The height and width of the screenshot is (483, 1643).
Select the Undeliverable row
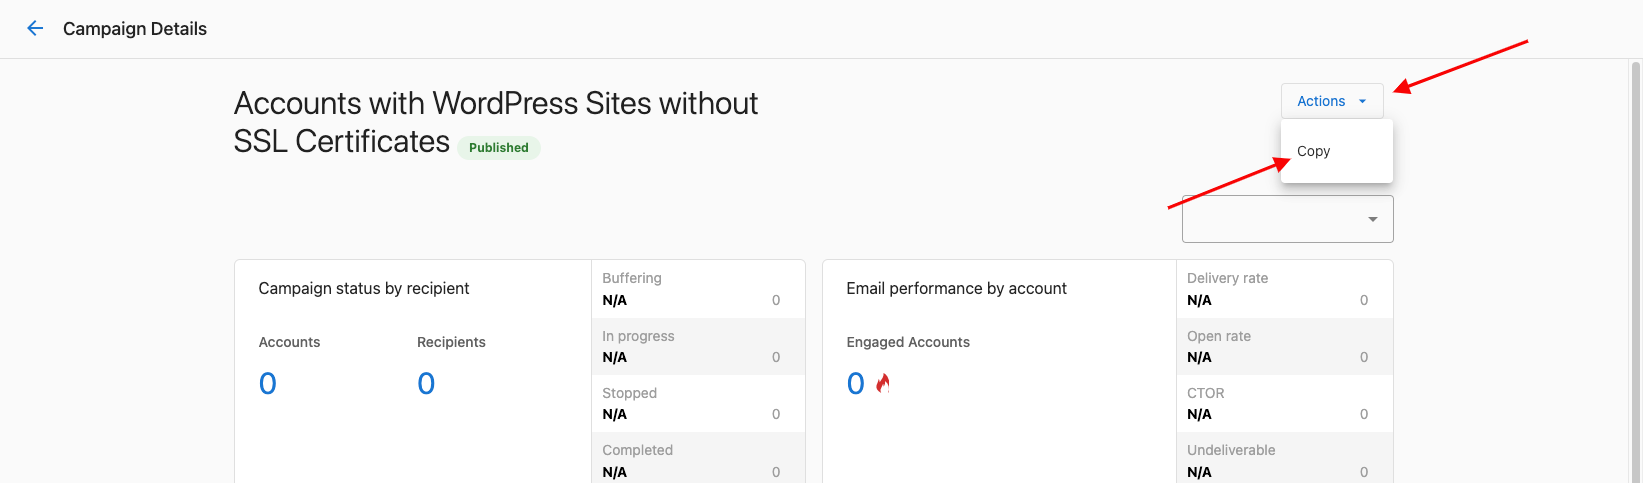click(x=1284, y=458)
